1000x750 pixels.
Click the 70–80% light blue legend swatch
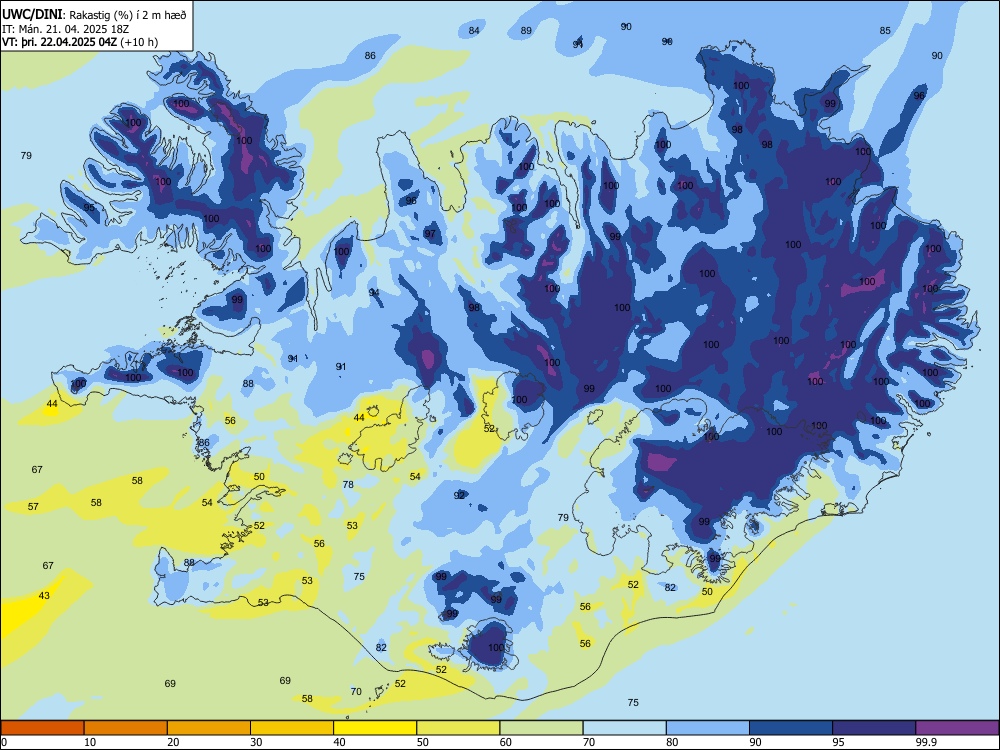coord(624,728)
